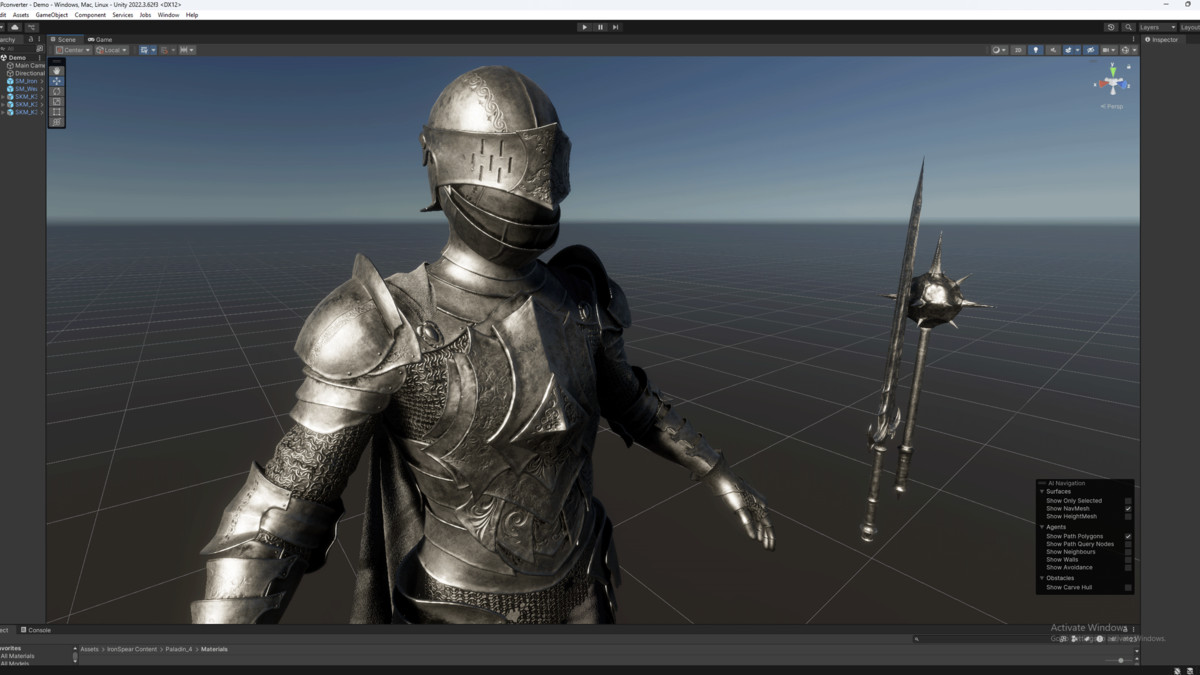
Task: Open grid visibility dropdown arrow
Action: 153,50
